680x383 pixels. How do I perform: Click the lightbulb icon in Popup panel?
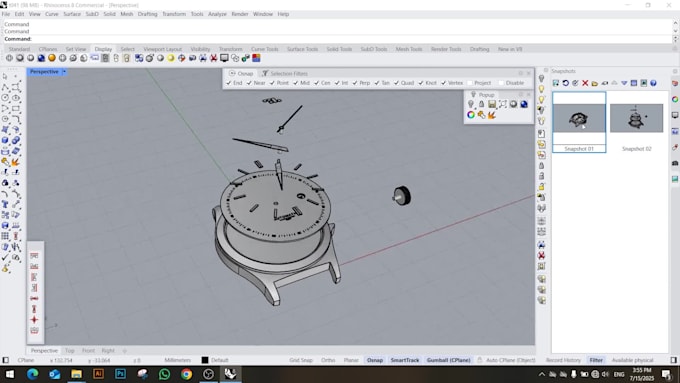[x=471, y=104]
